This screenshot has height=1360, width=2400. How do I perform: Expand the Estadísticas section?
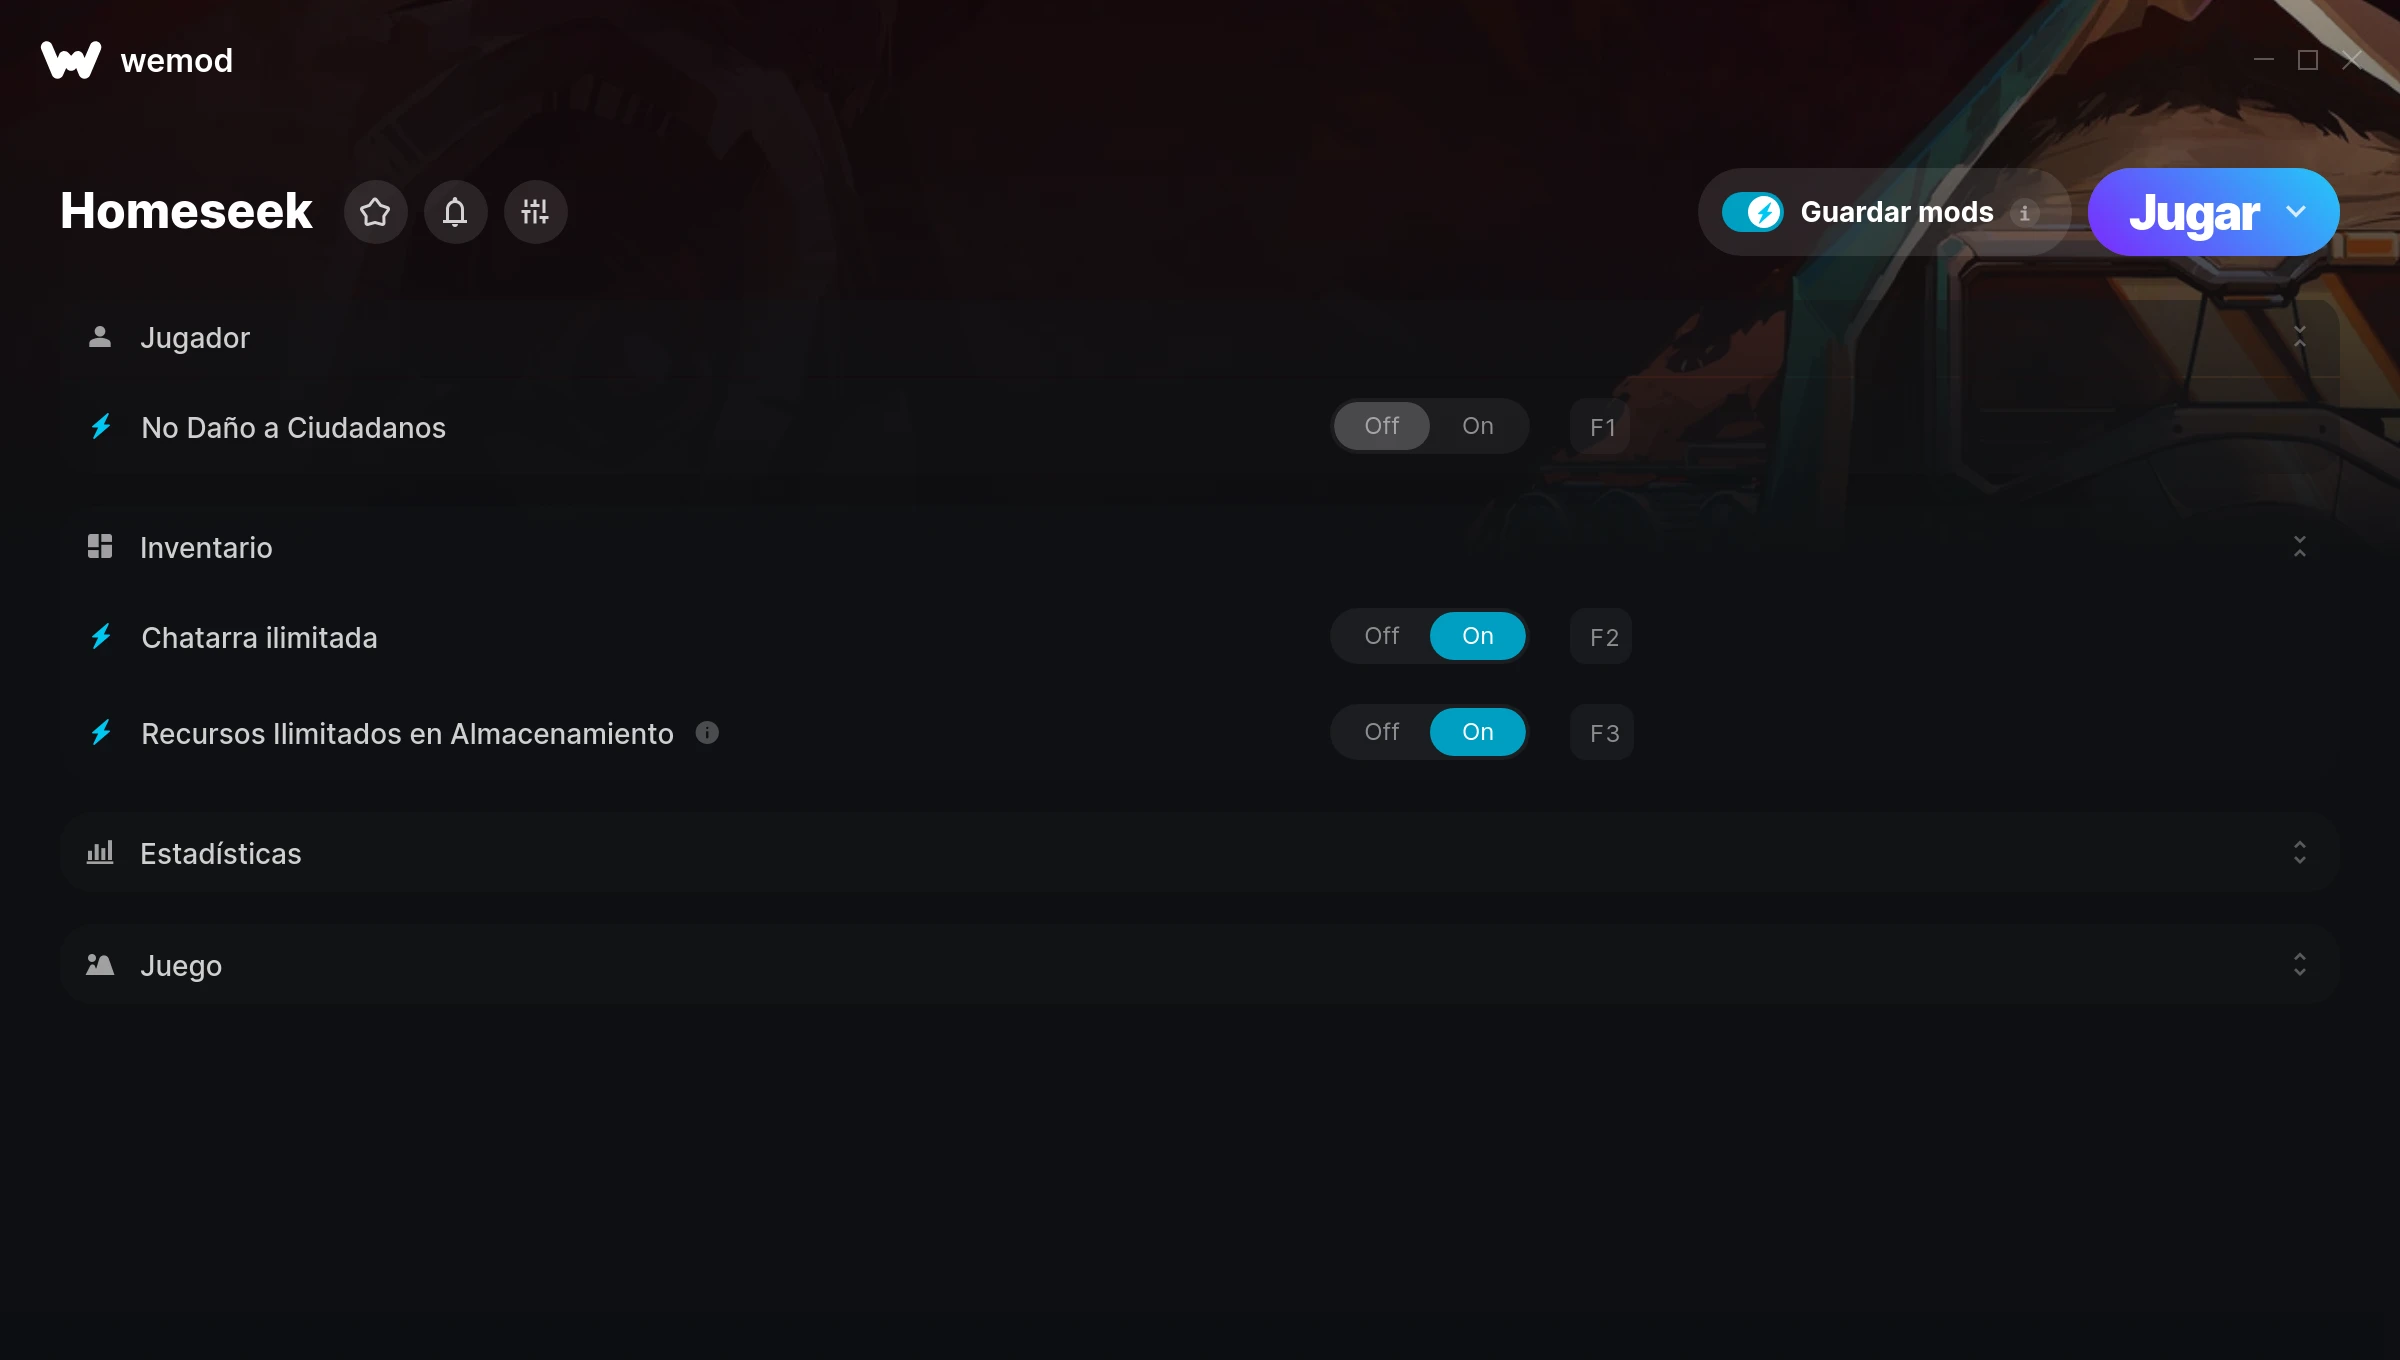coord(2299,853)
